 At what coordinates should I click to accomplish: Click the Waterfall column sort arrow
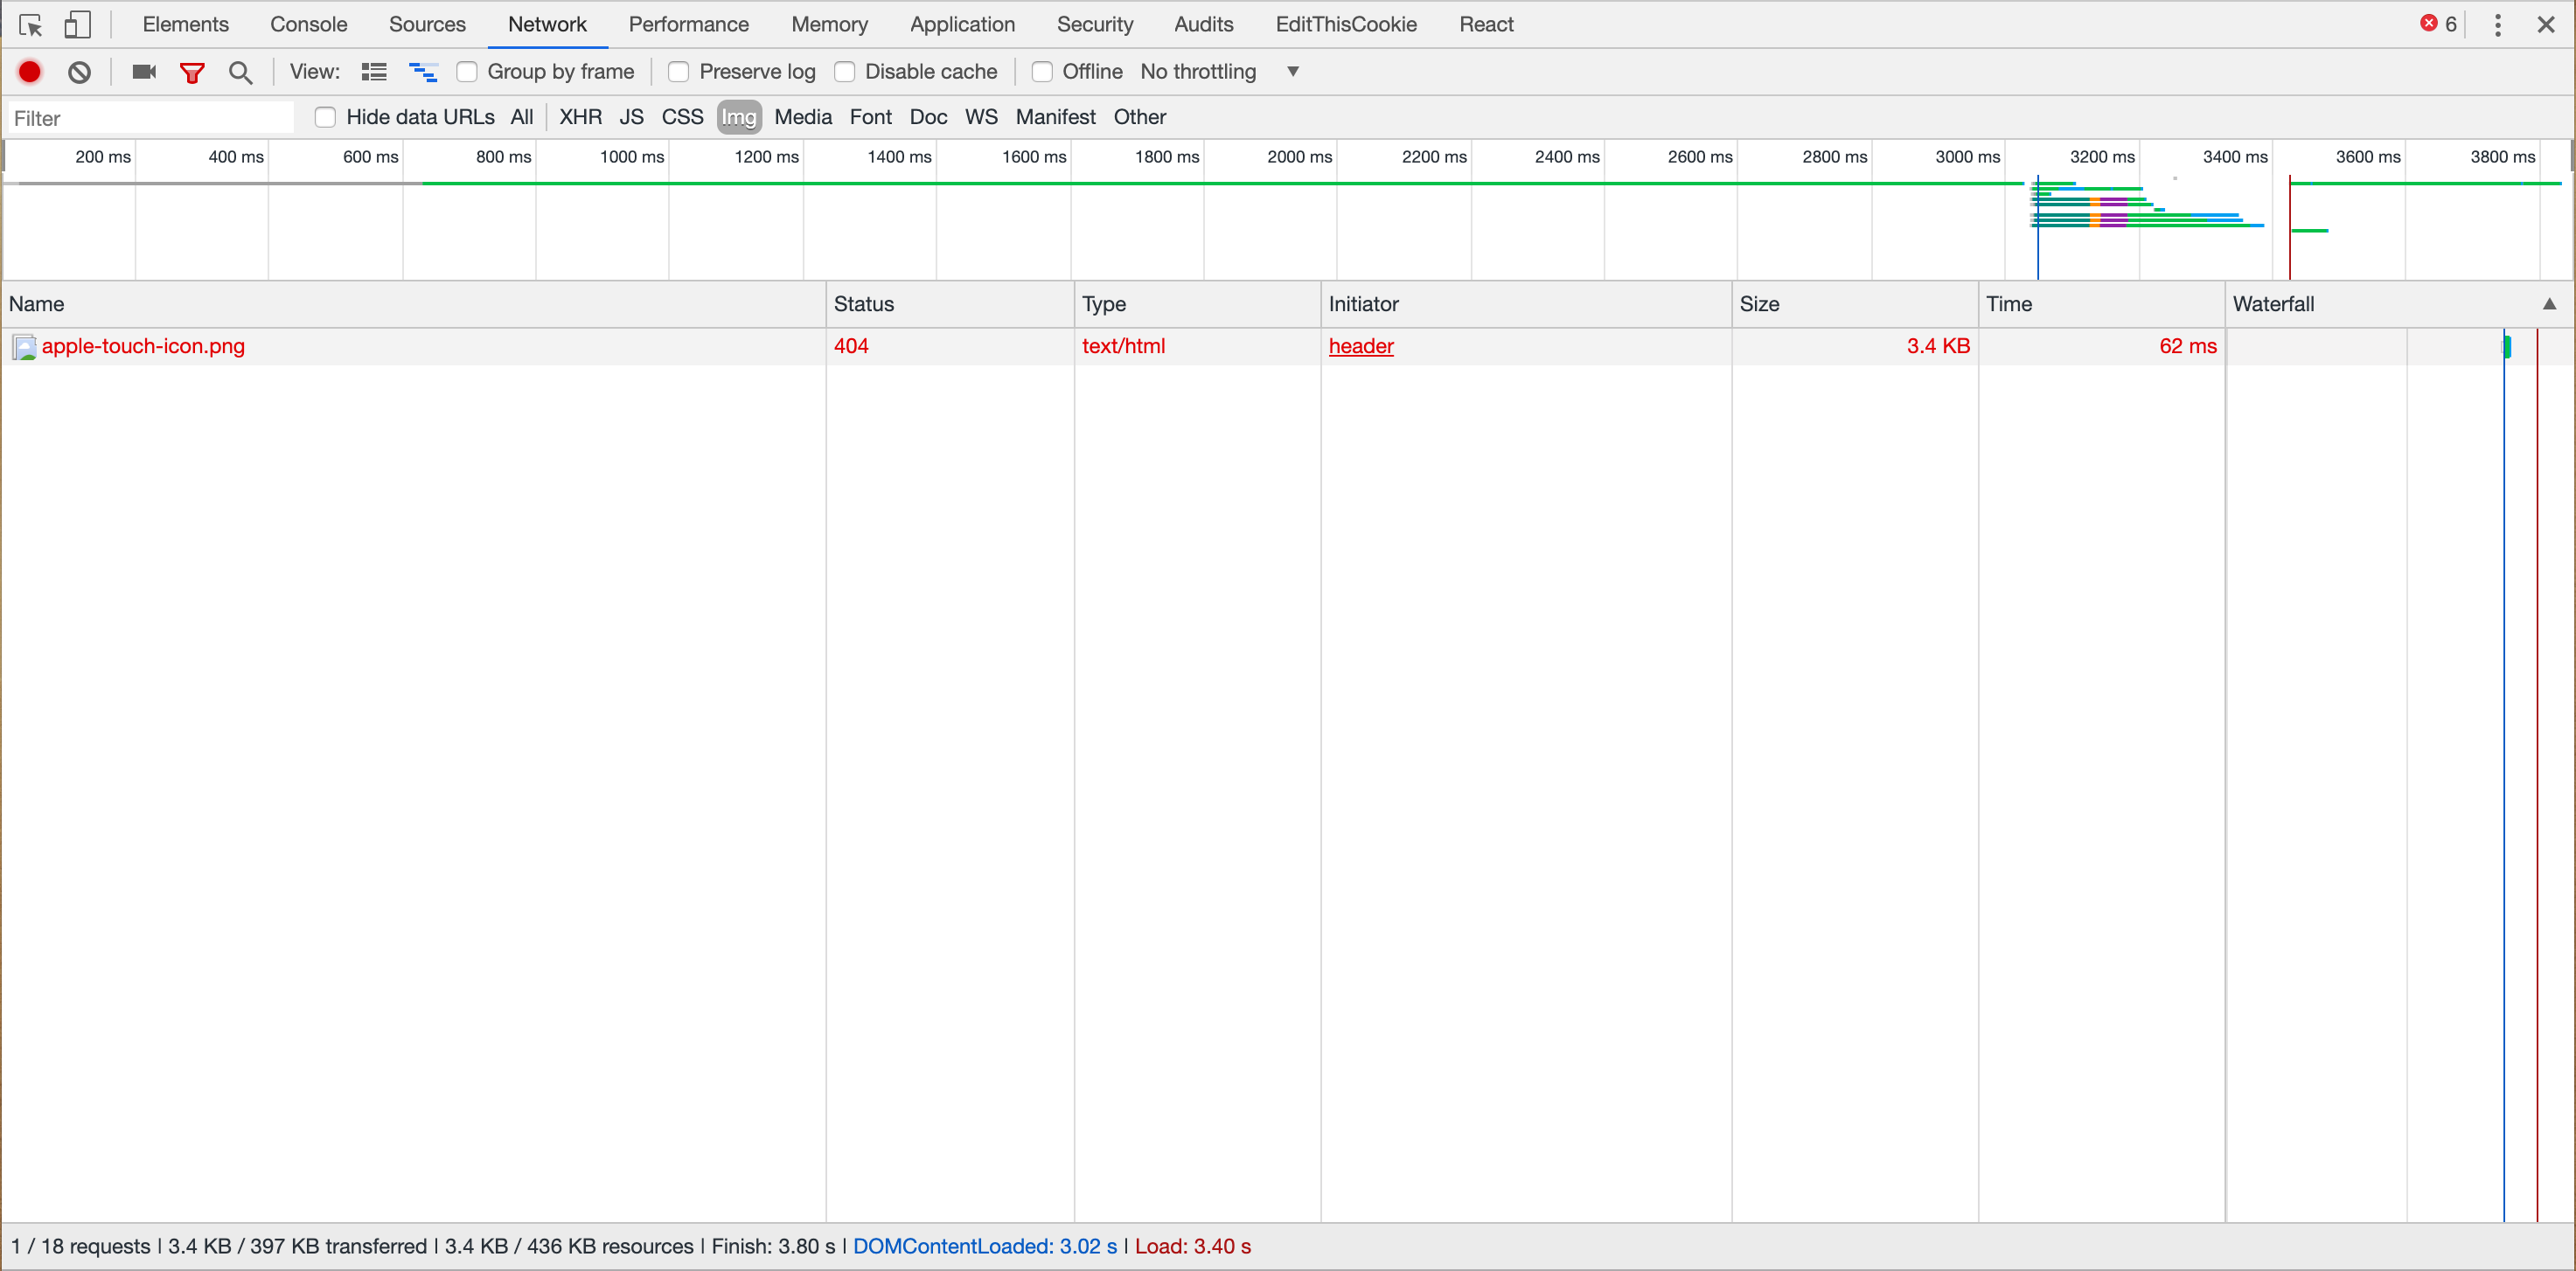tap(2549, 304)
